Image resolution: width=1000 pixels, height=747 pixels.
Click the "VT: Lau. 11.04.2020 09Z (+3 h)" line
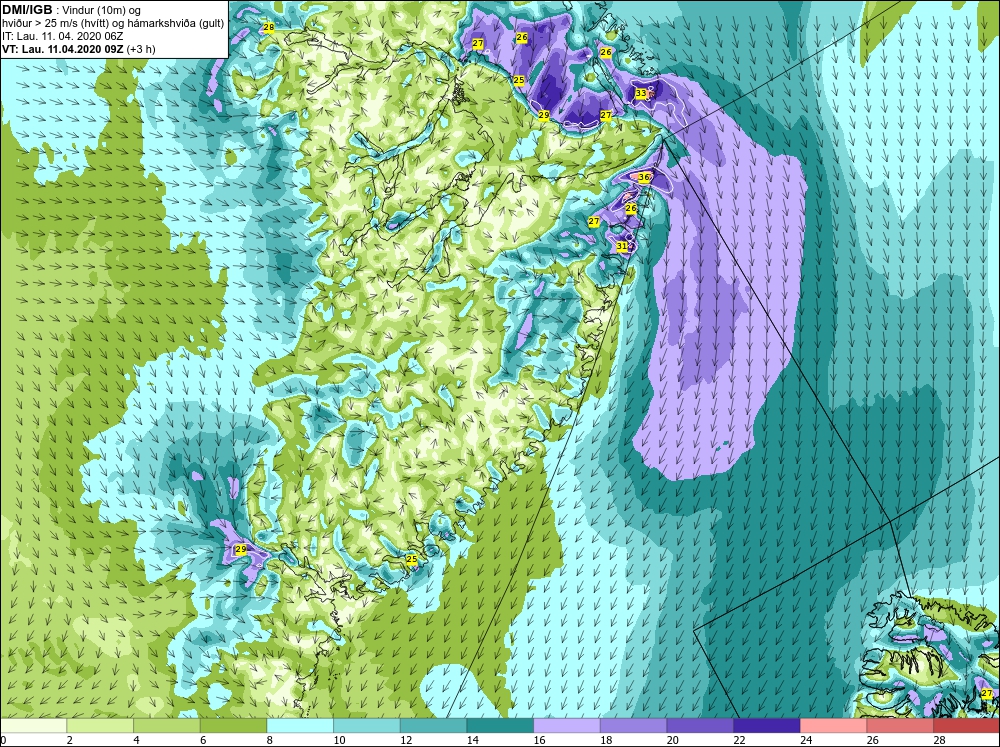pyautogui.click(x=78, y=48)
